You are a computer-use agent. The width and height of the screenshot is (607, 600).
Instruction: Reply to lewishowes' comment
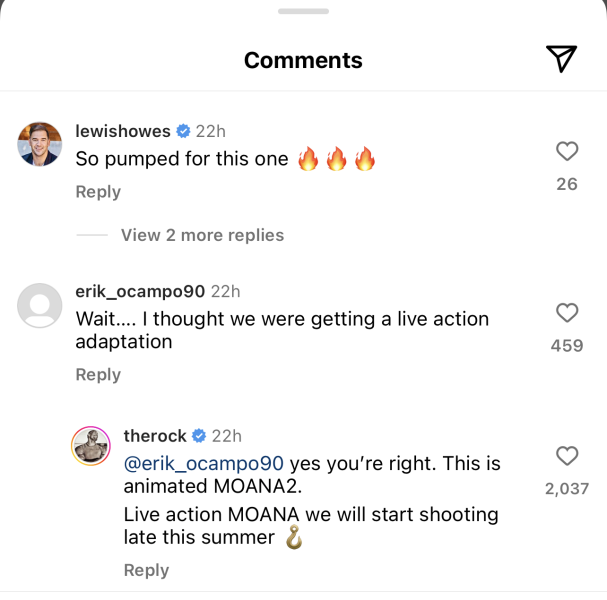tap(98, 192)
